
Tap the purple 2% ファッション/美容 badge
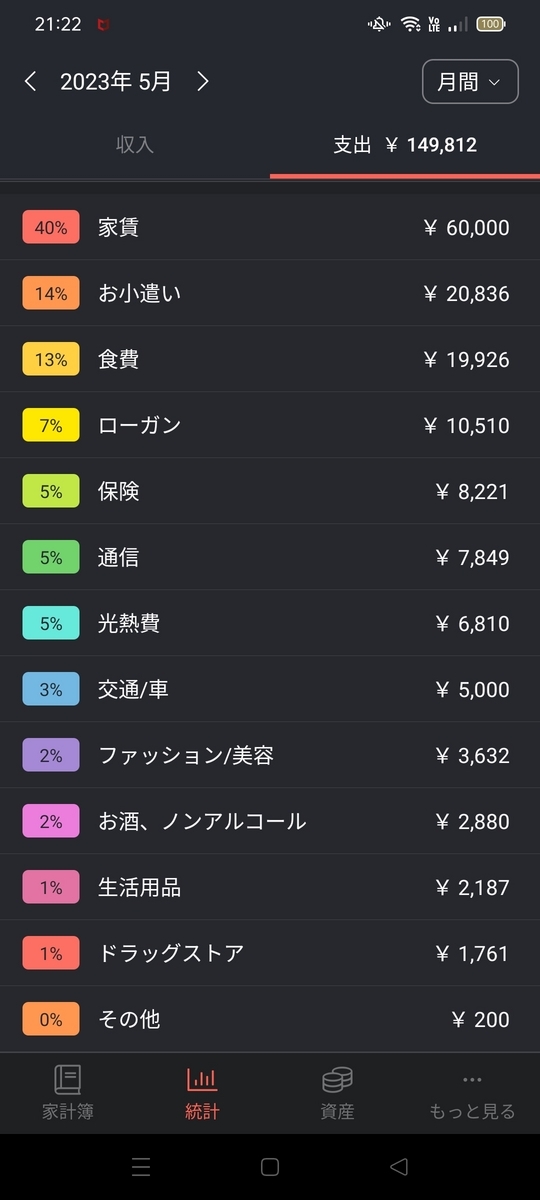51,756
